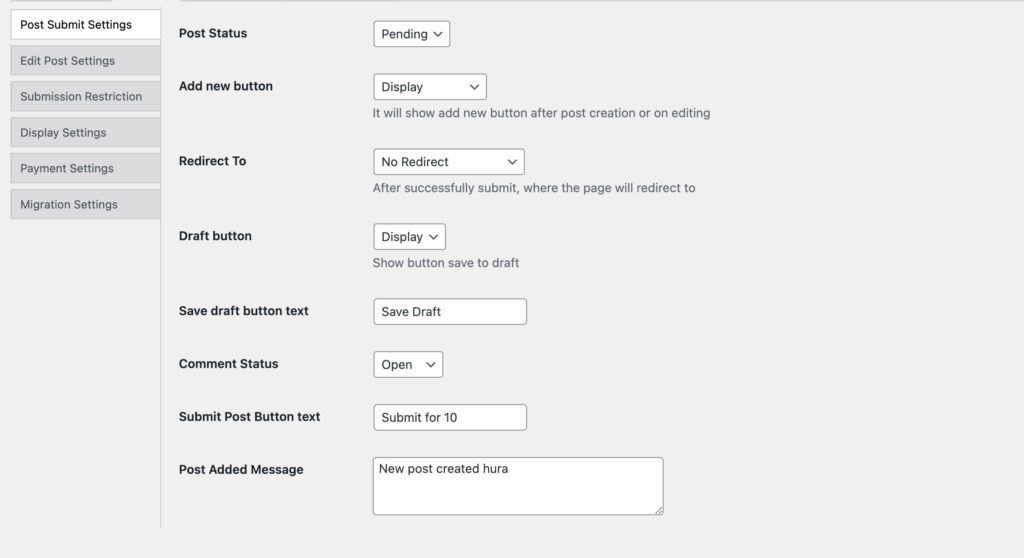This screenshot has width=1024, height=558.
Task: Click the Post Added Message textarea
Action: coord(517,486)
